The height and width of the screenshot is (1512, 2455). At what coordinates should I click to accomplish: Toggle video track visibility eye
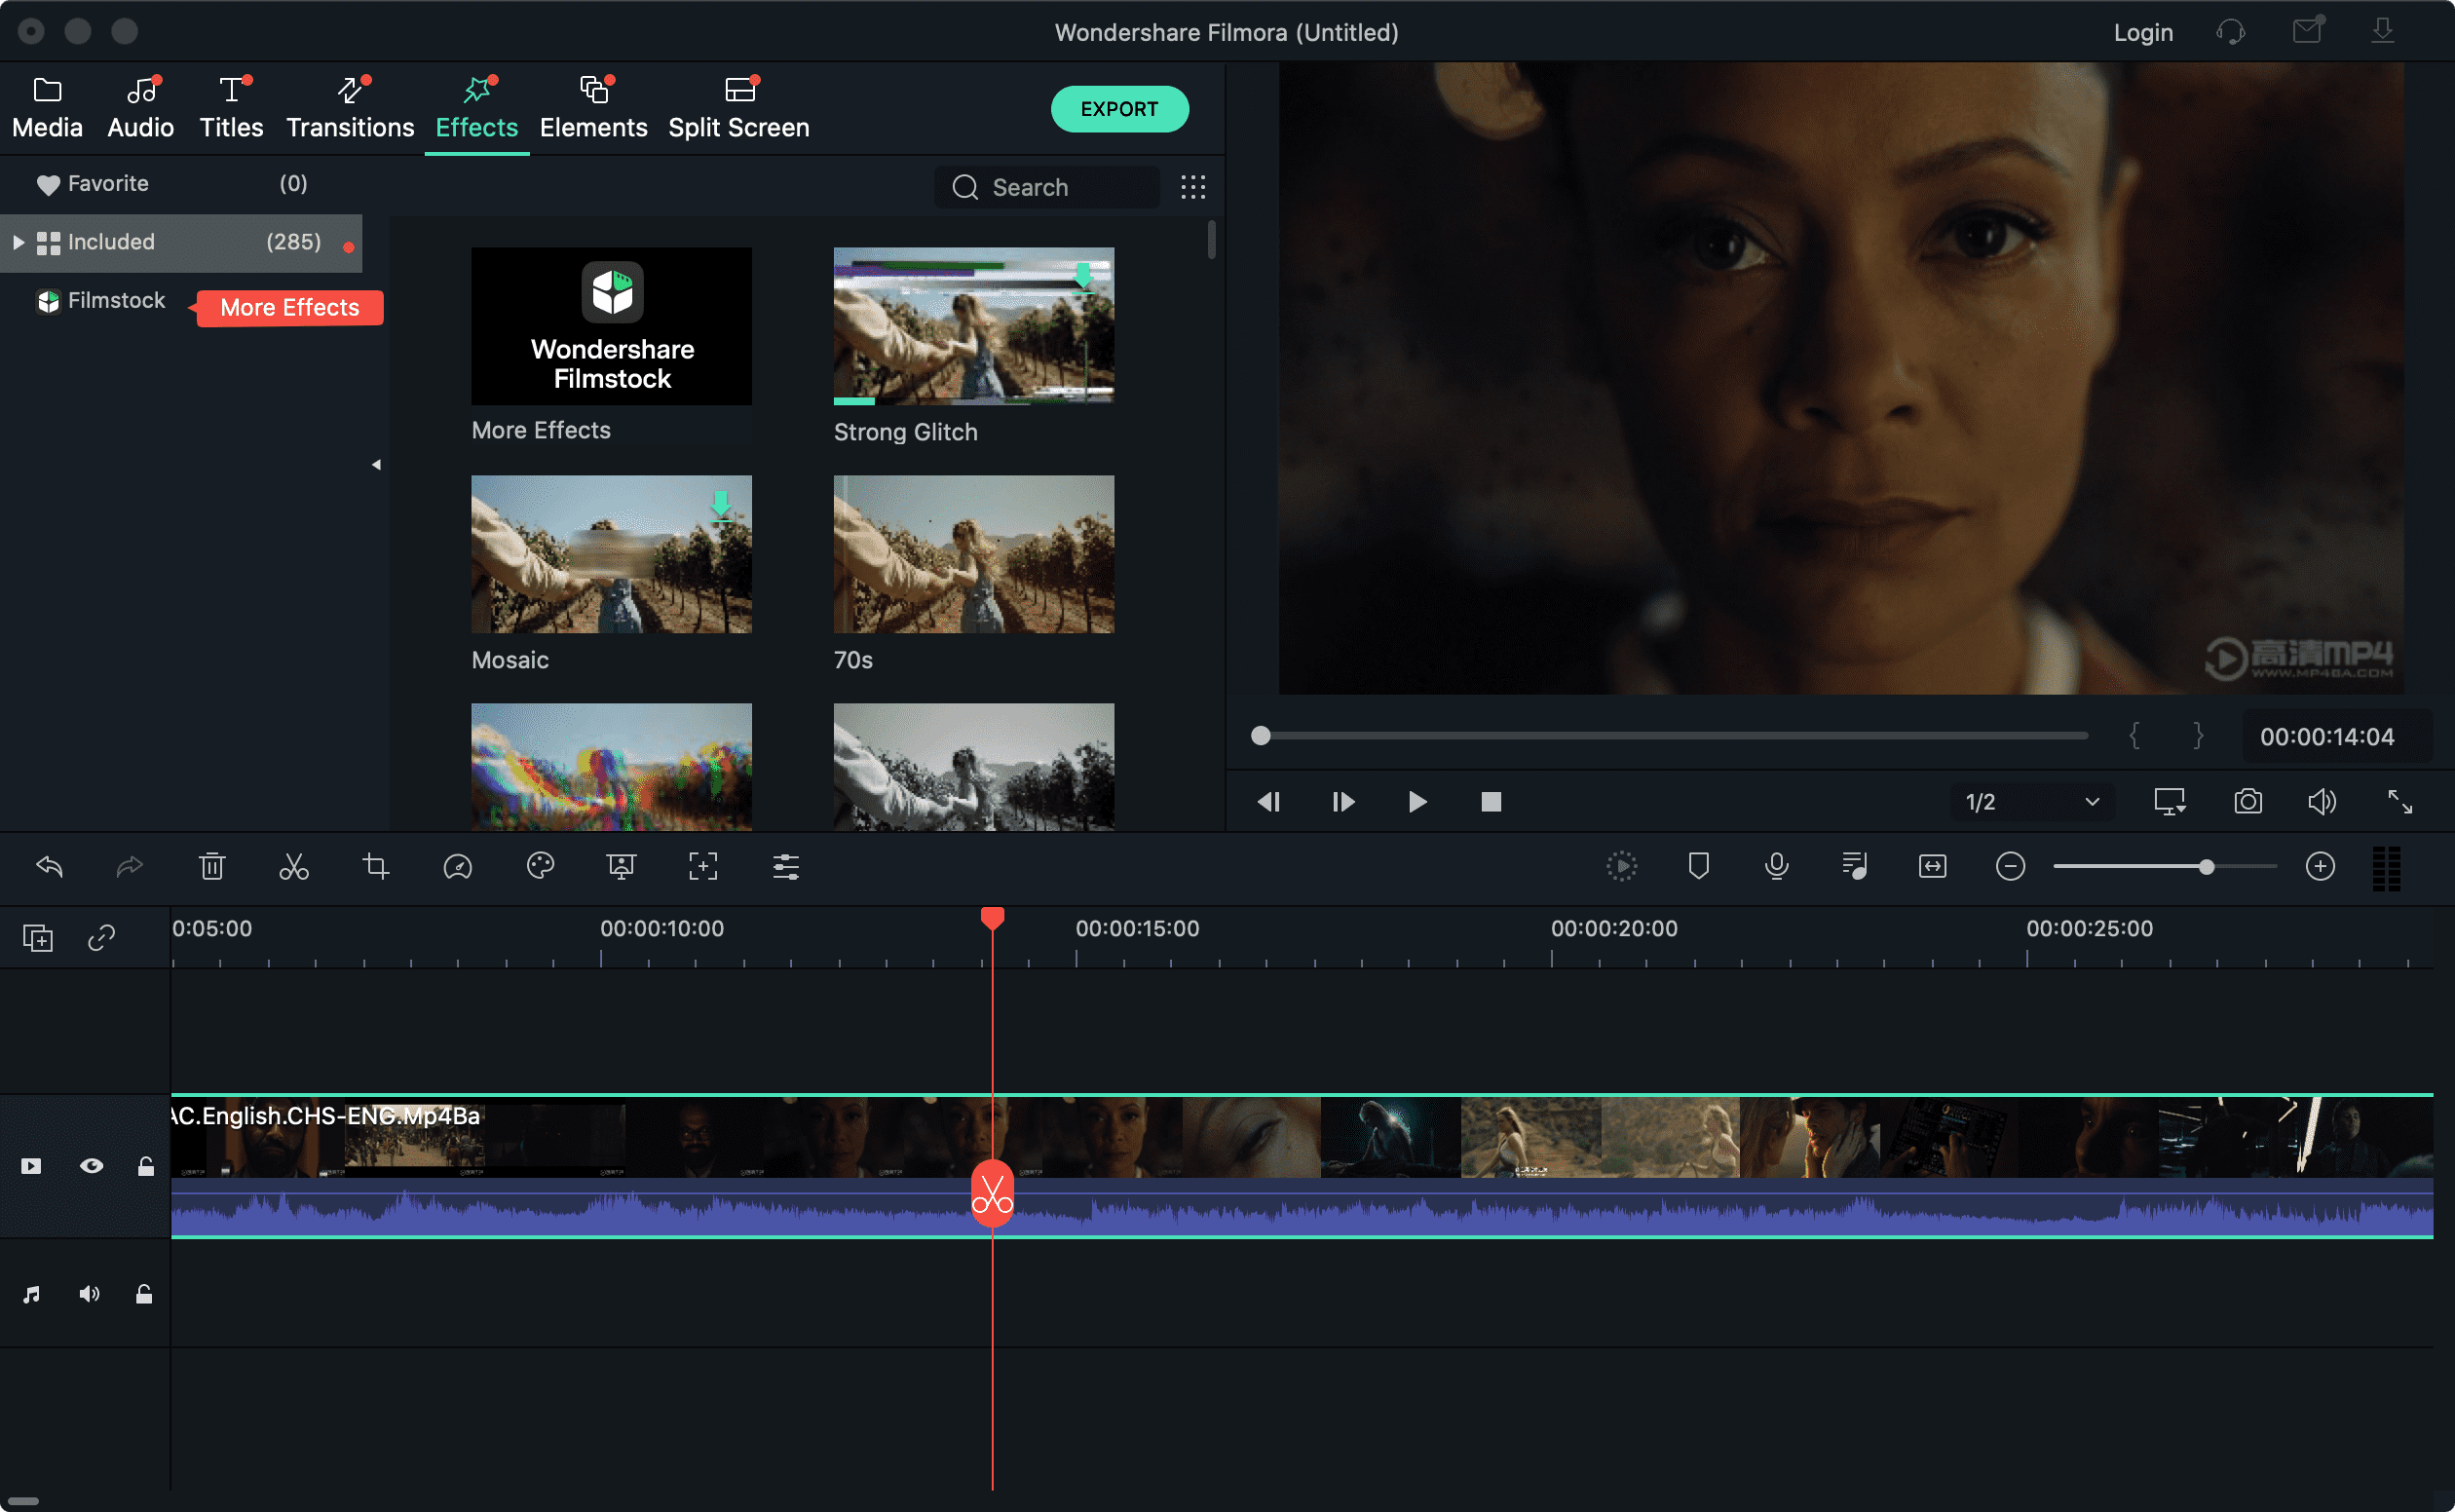[92, 1166]
